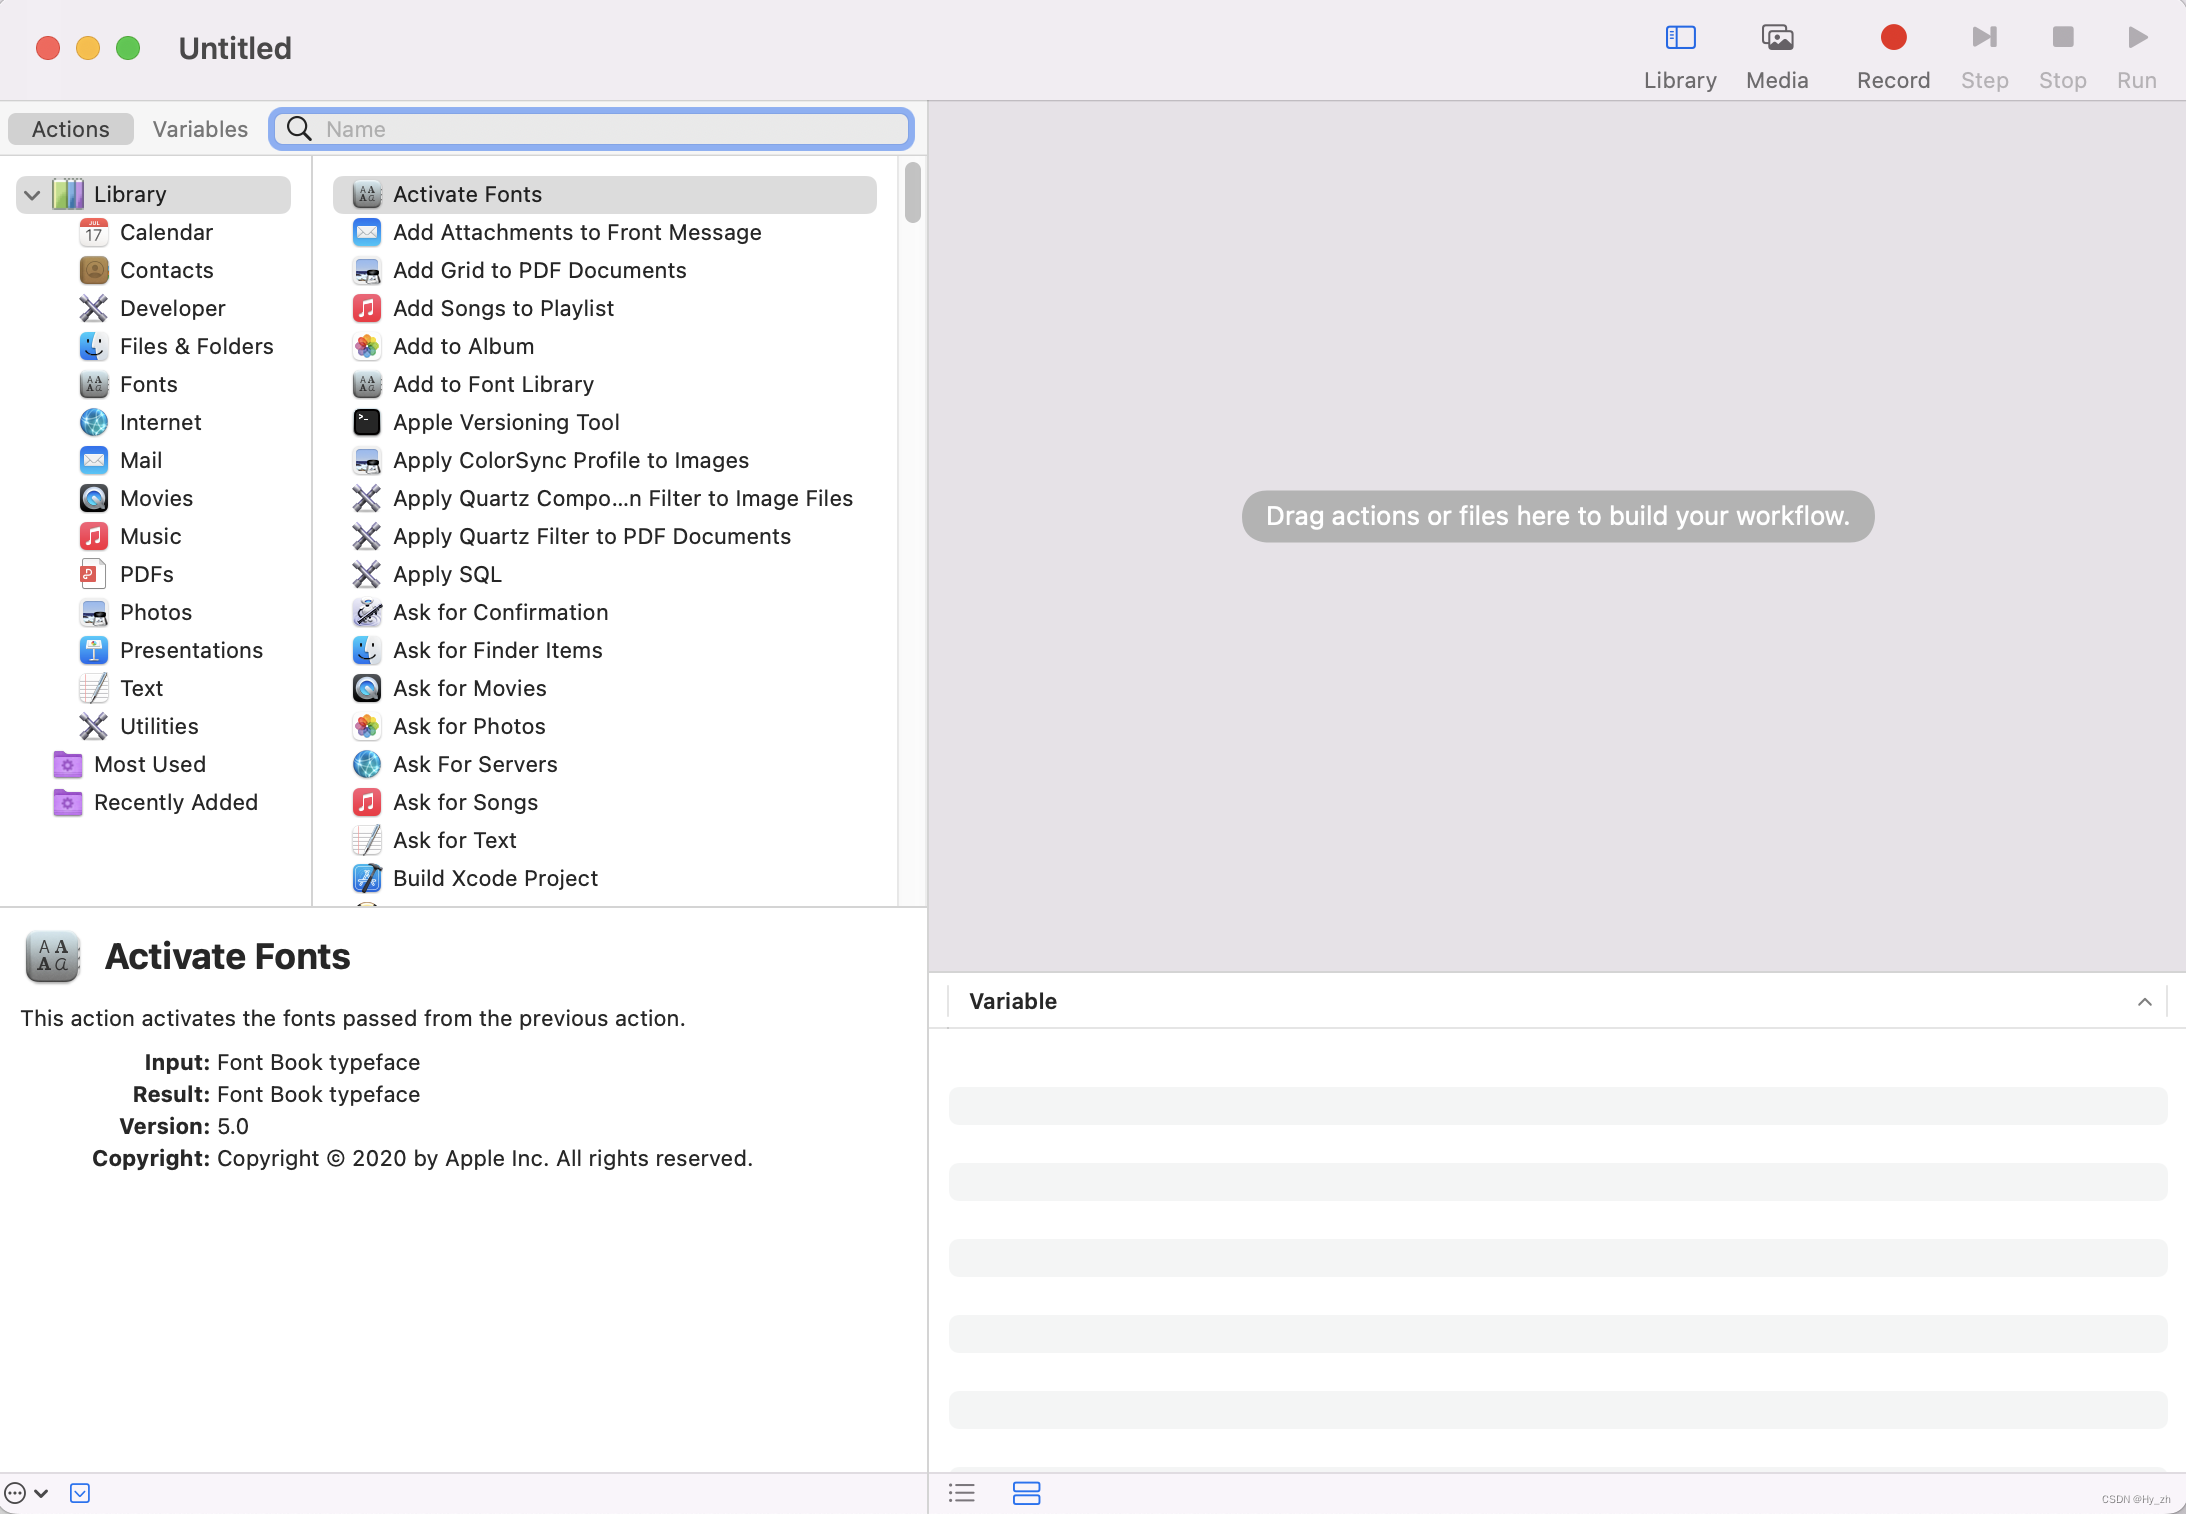Click the Record button in toolbar
The width and height of the screenshot is (2186, 1514).
click(x=1892, y=38)
